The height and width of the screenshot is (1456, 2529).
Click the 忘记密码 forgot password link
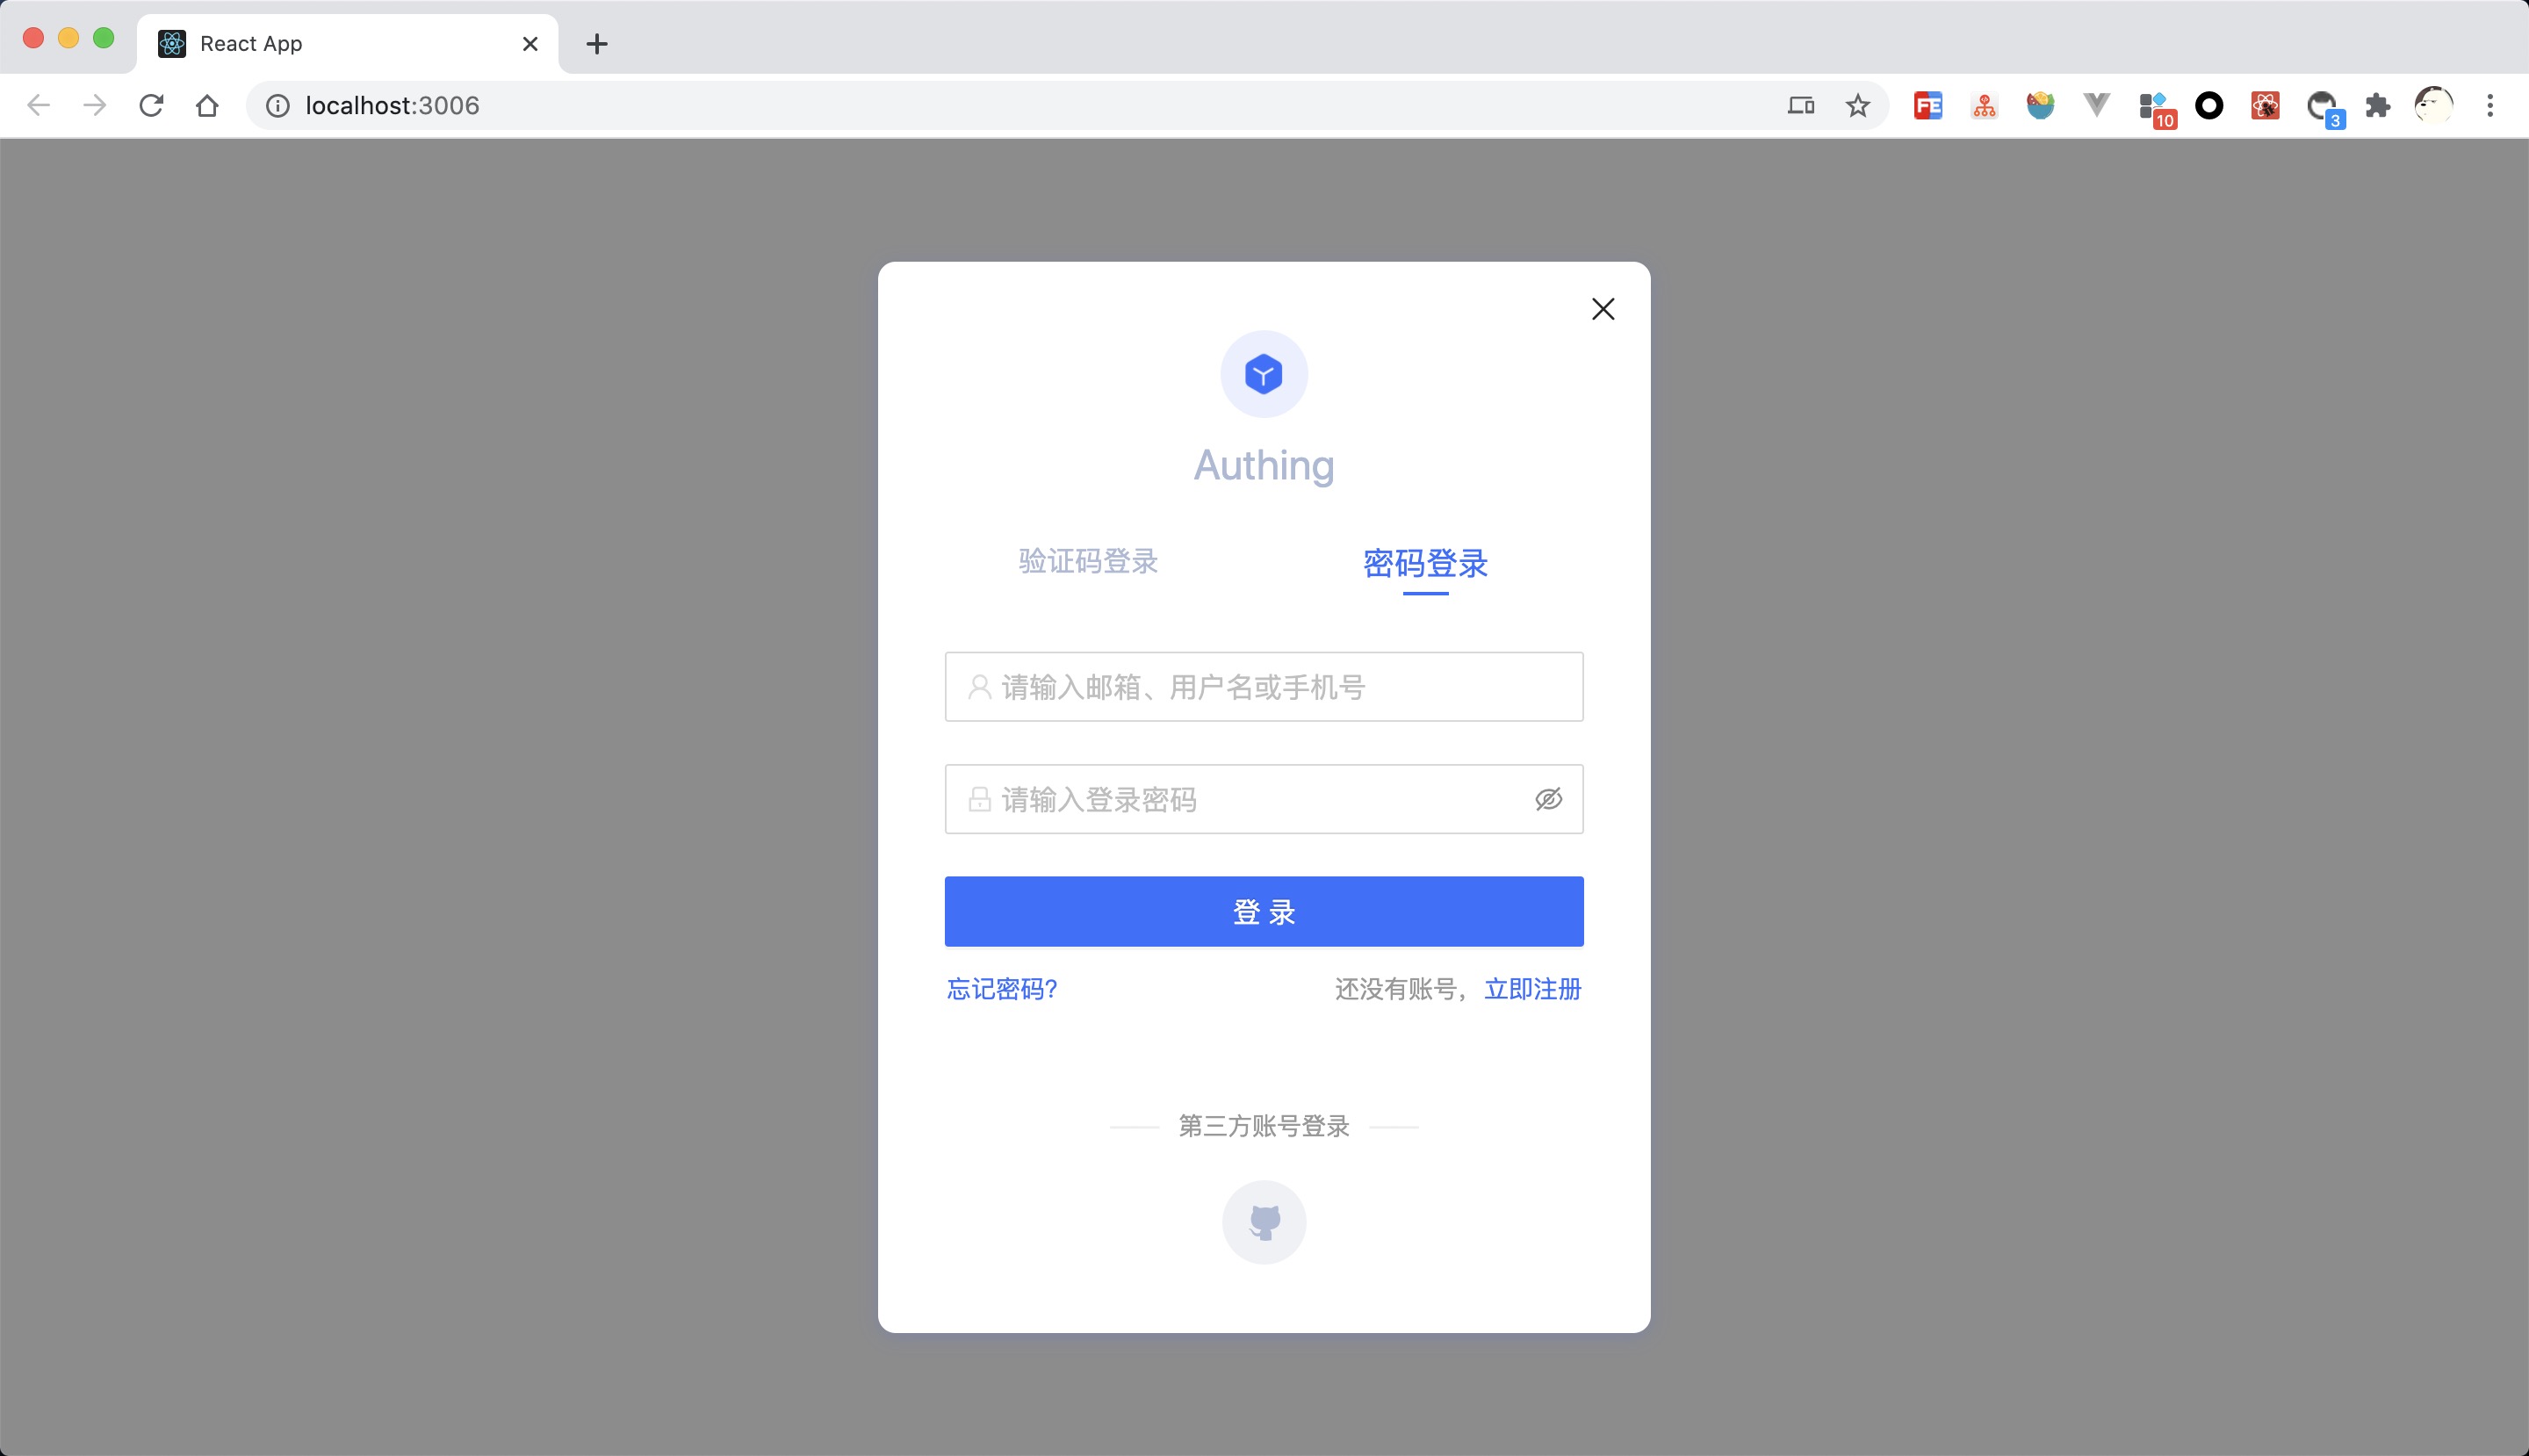[x=1002, y=989]
